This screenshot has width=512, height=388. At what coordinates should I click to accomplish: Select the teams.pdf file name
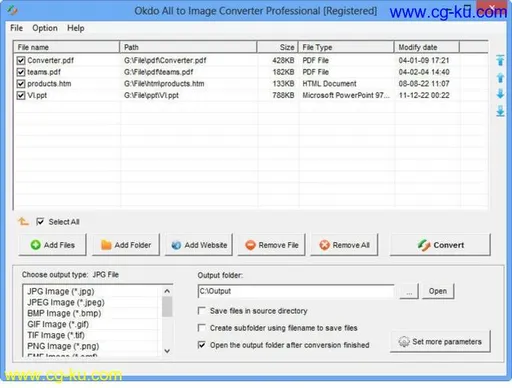[x=44, y=72]
